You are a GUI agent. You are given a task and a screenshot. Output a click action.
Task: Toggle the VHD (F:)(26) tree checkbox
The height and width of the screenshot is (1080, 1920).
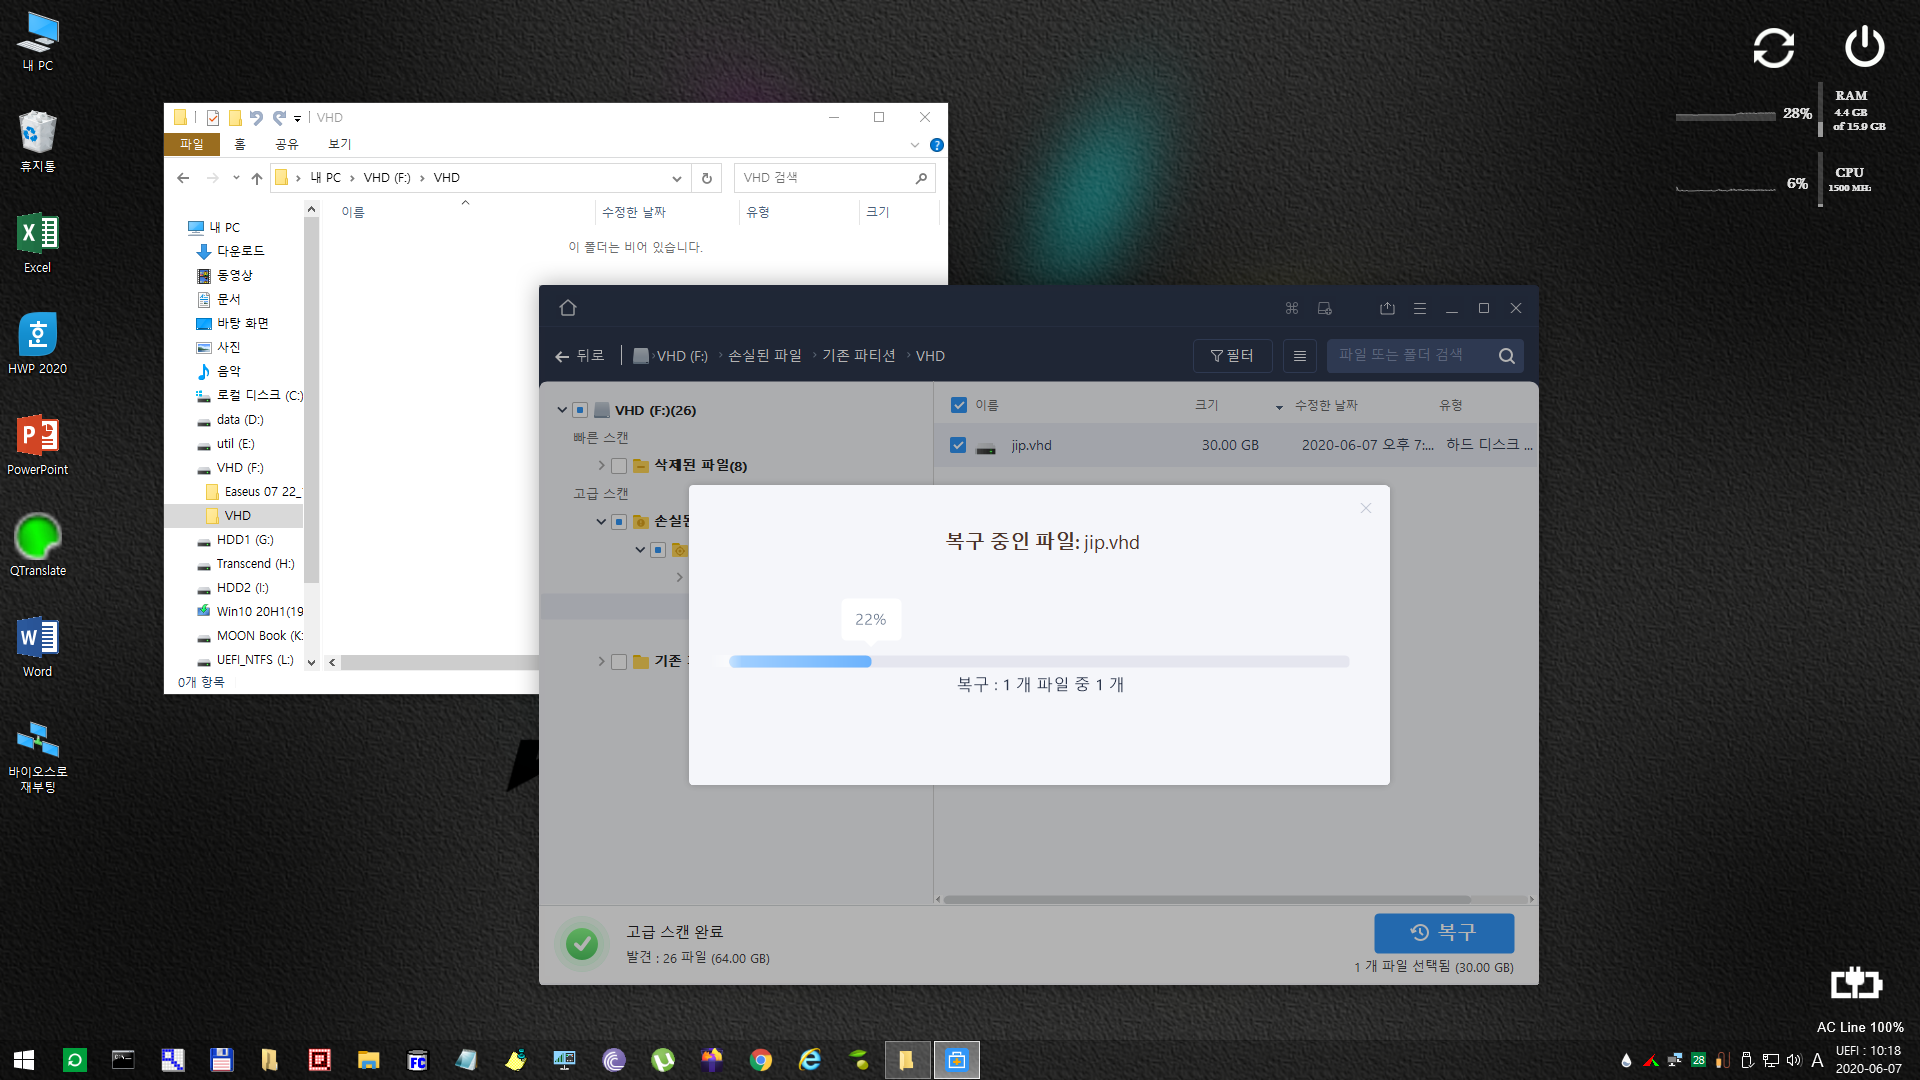click(x=580, y=410)
